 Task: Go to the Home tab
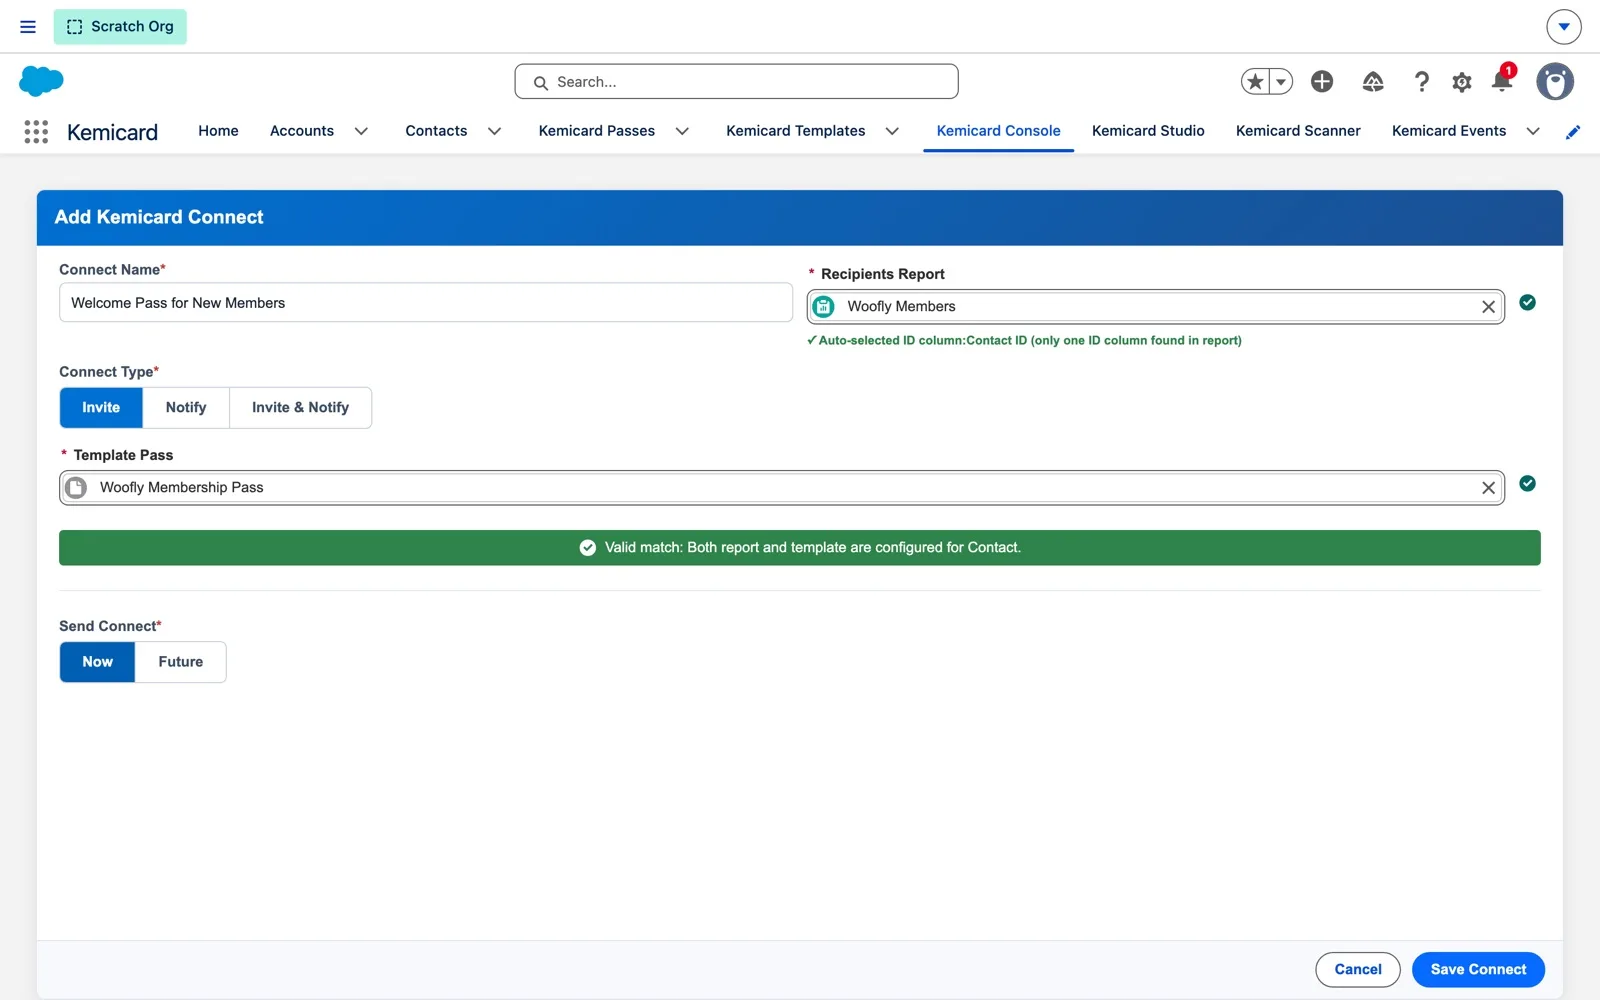pos(218,131)
